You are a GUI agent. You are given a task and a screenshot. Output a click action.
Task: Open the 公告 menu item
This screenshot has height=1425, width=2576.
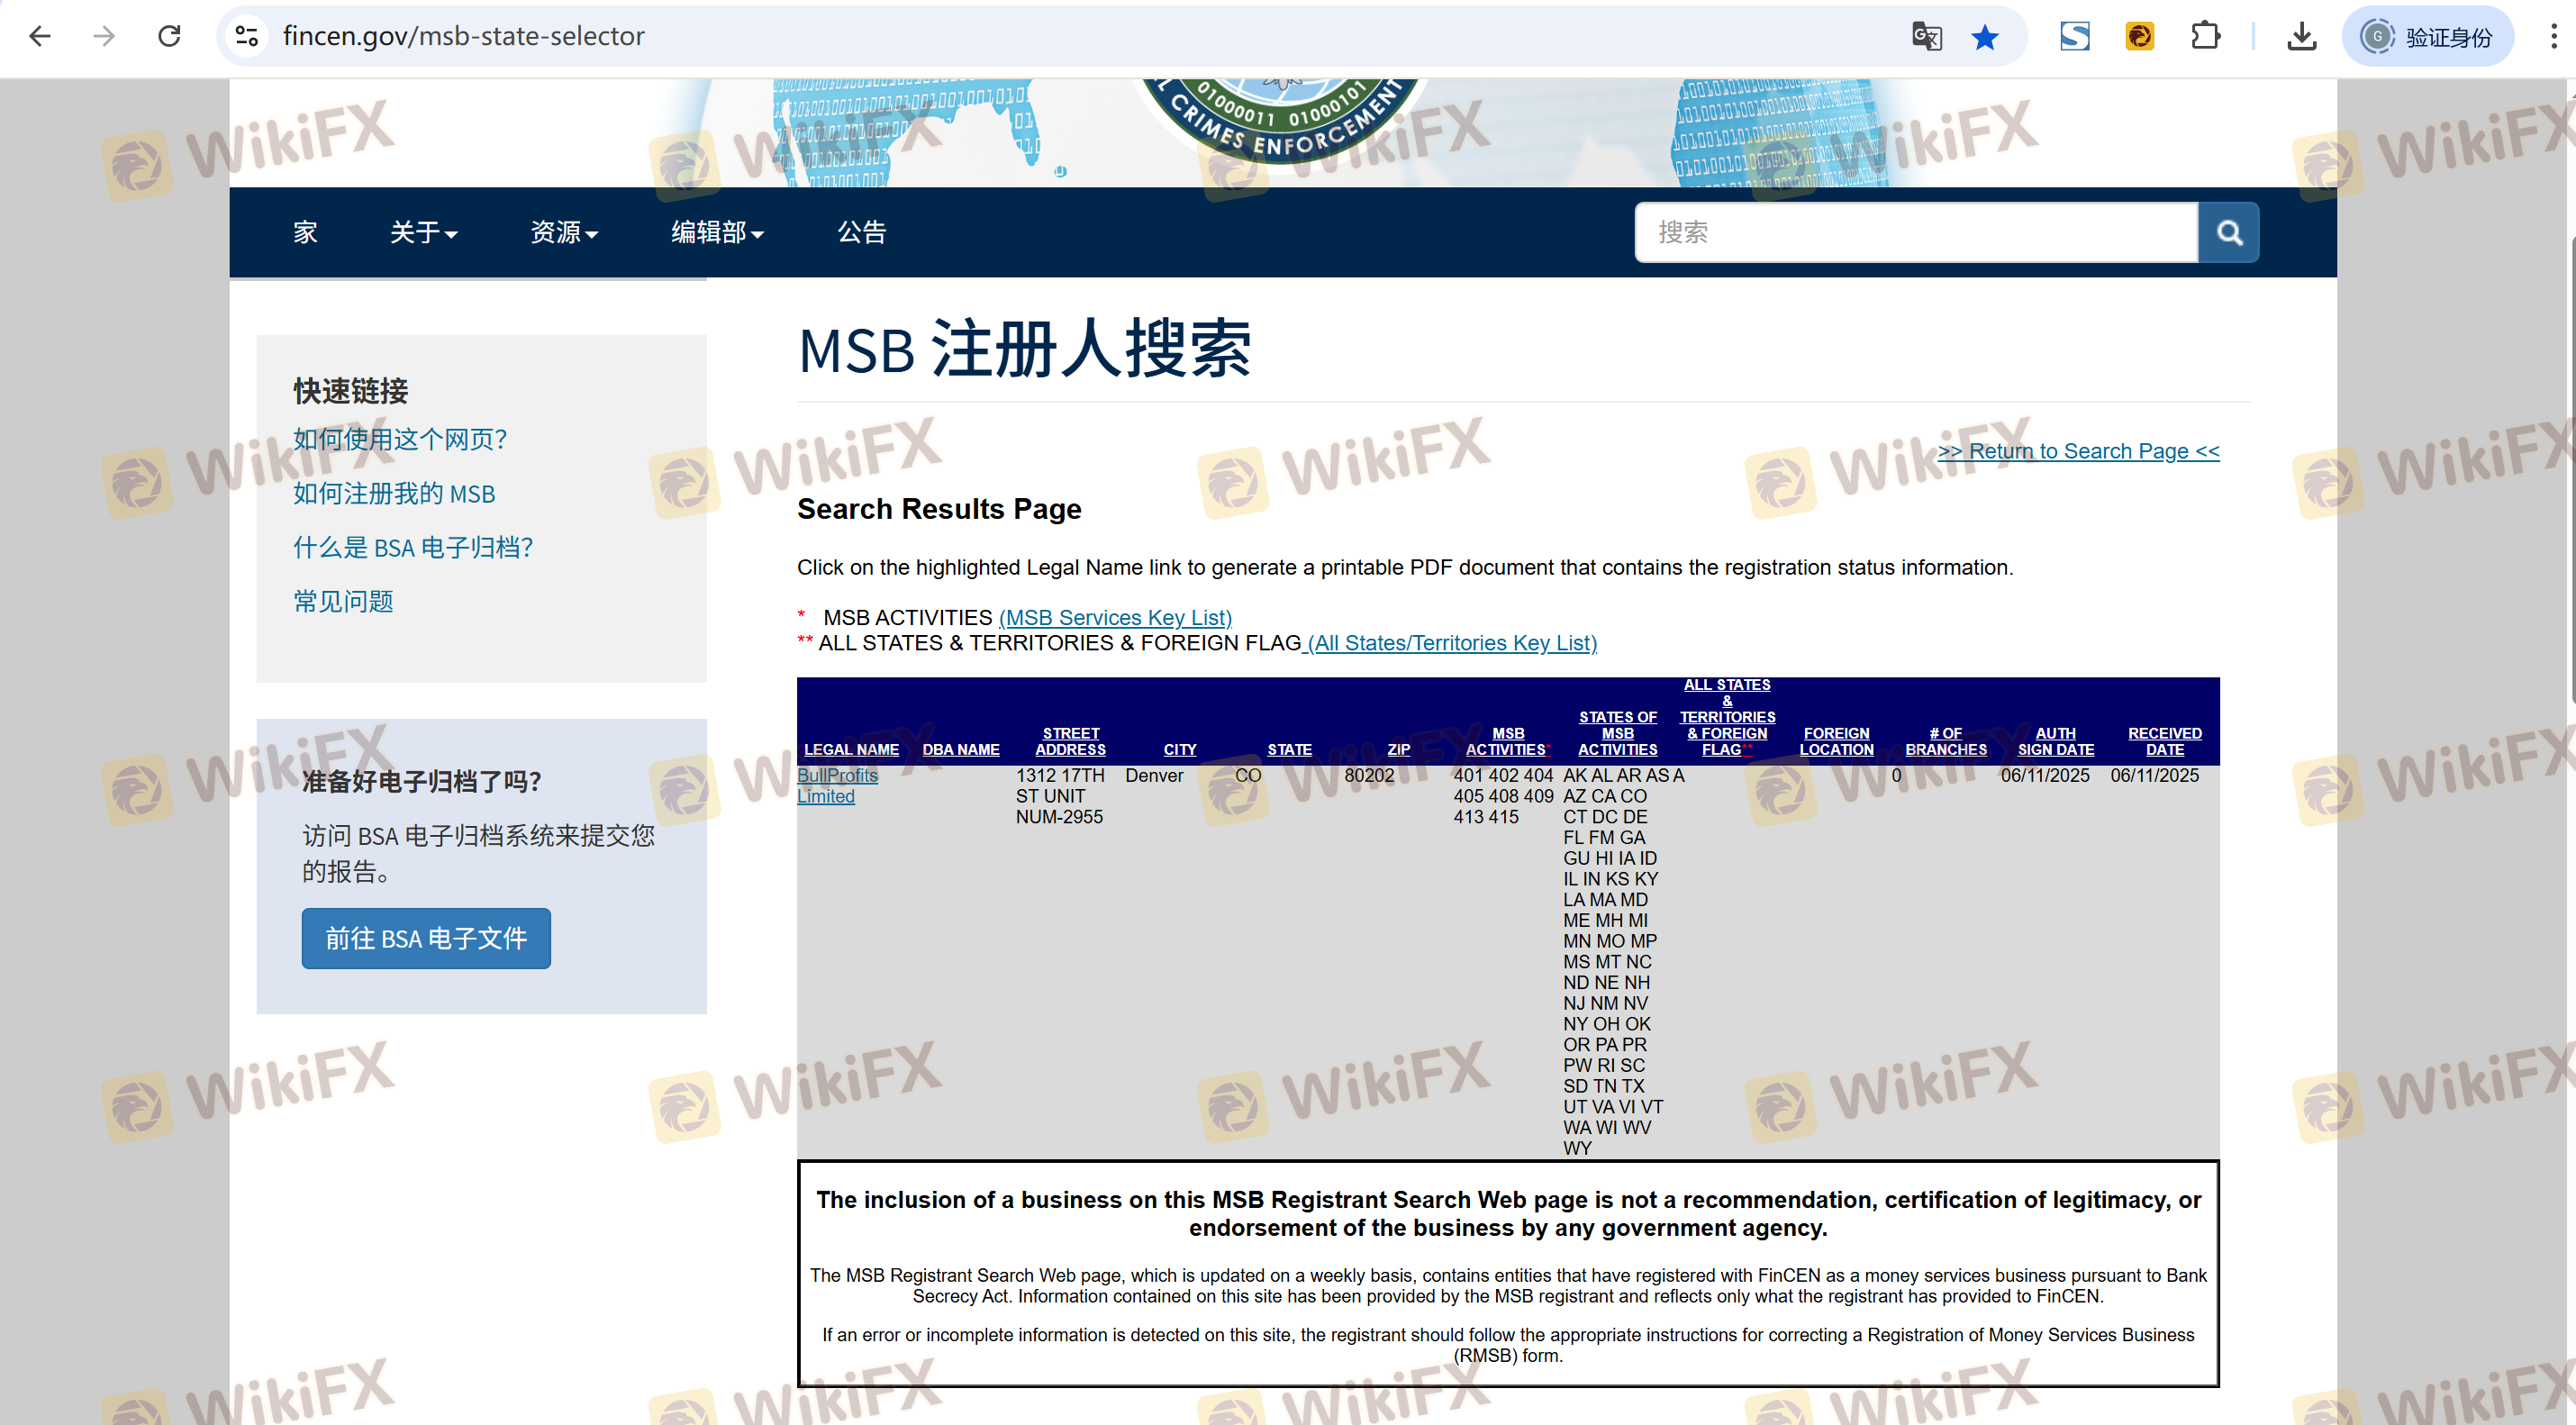pyautogui.click(x=861, y=233)
